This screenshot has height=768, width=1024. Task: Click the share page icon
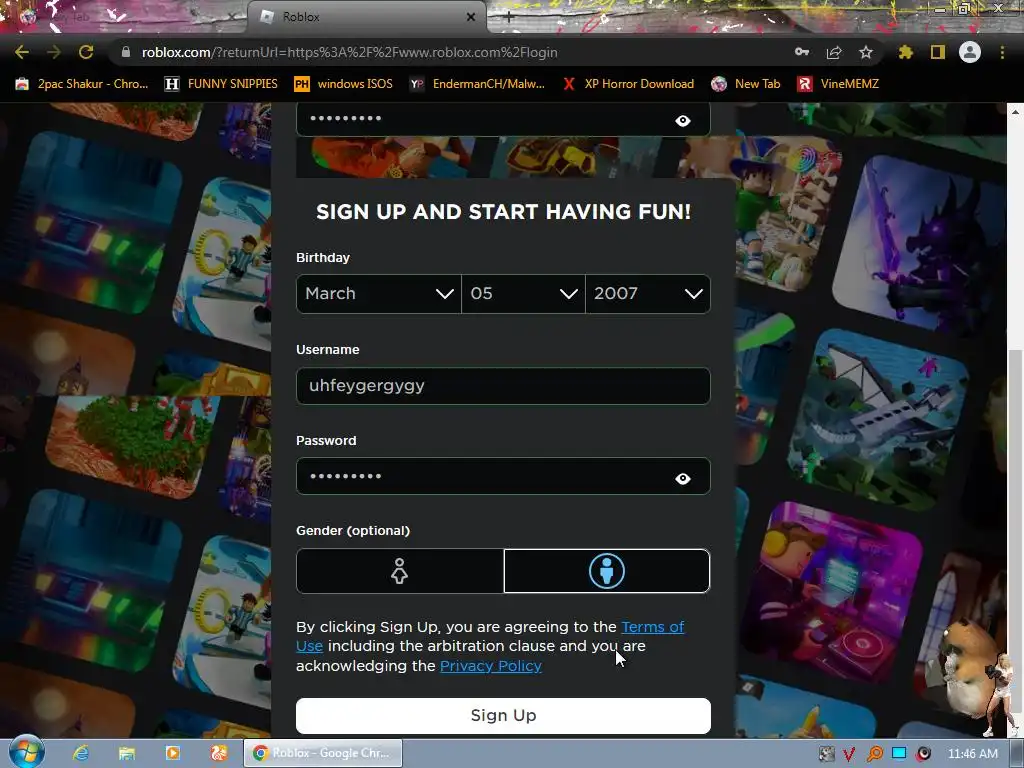834,52
